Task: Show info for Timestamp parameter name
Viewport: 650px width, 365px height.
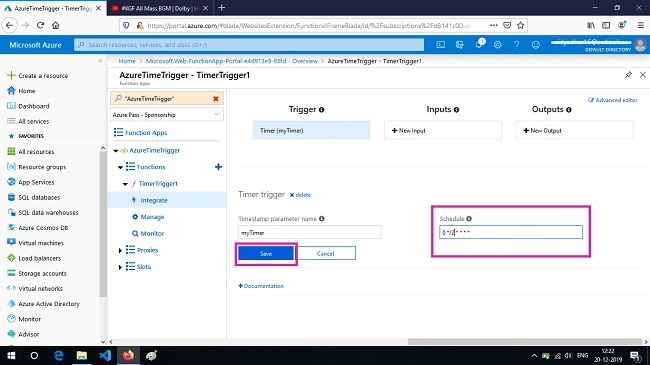Action: click(x=321, y=219)
